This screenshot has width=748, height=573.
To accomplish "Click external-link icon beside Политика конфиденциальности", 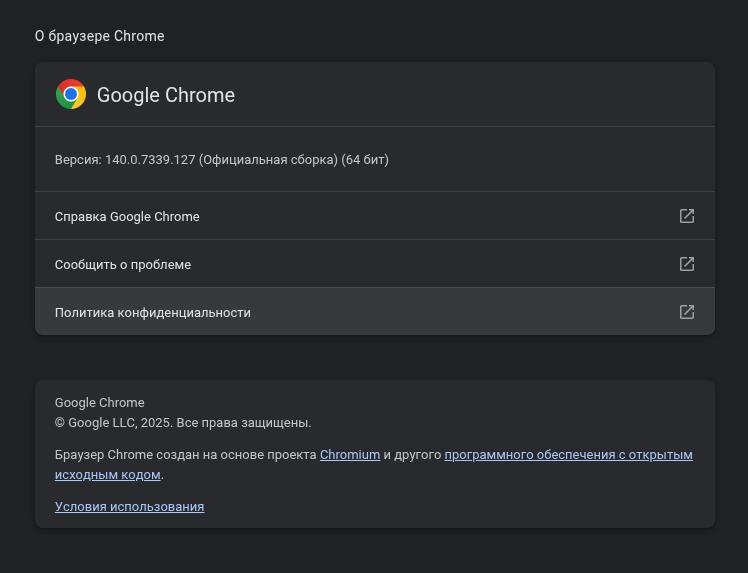I will click(687, 312).
